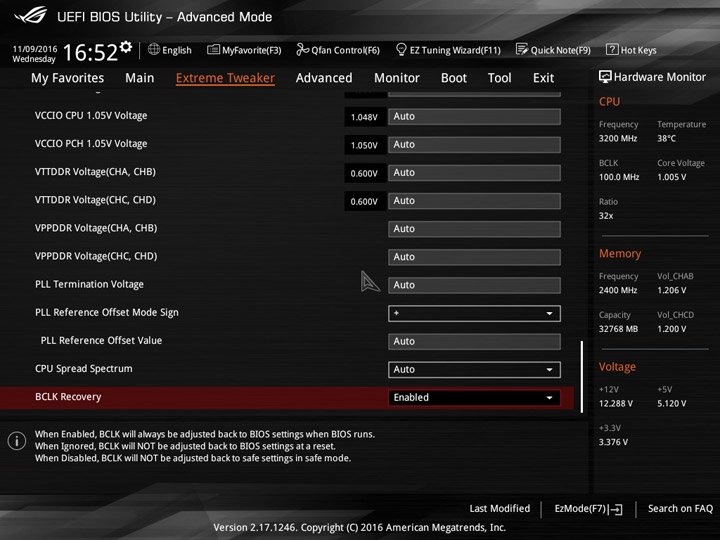Screen dimensions: 720x540
Task: Select the Extreme Tweaker tab
Action: coord(225,78)
